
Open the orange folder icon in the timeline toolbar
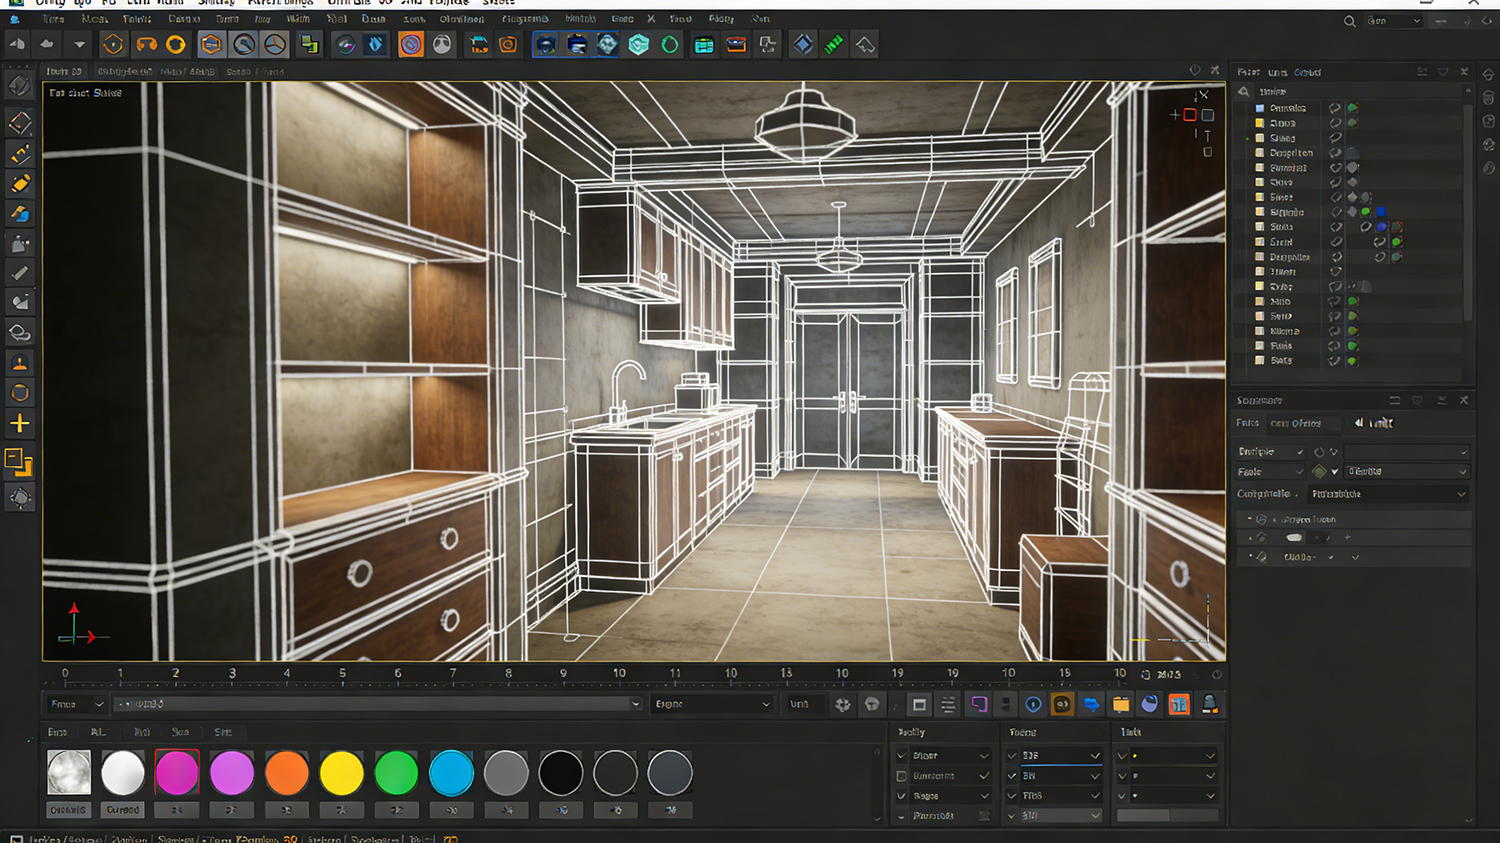tap(1121, 704)
